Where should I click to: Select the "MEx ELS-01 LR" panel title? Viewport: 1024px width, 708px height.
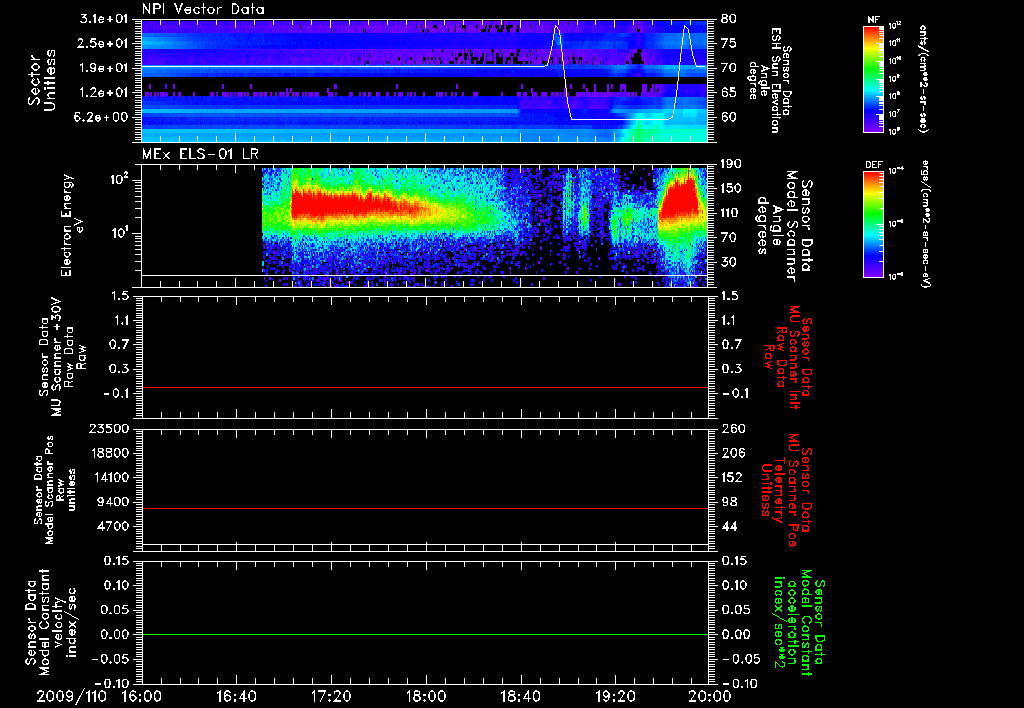(x=200, y=155)
